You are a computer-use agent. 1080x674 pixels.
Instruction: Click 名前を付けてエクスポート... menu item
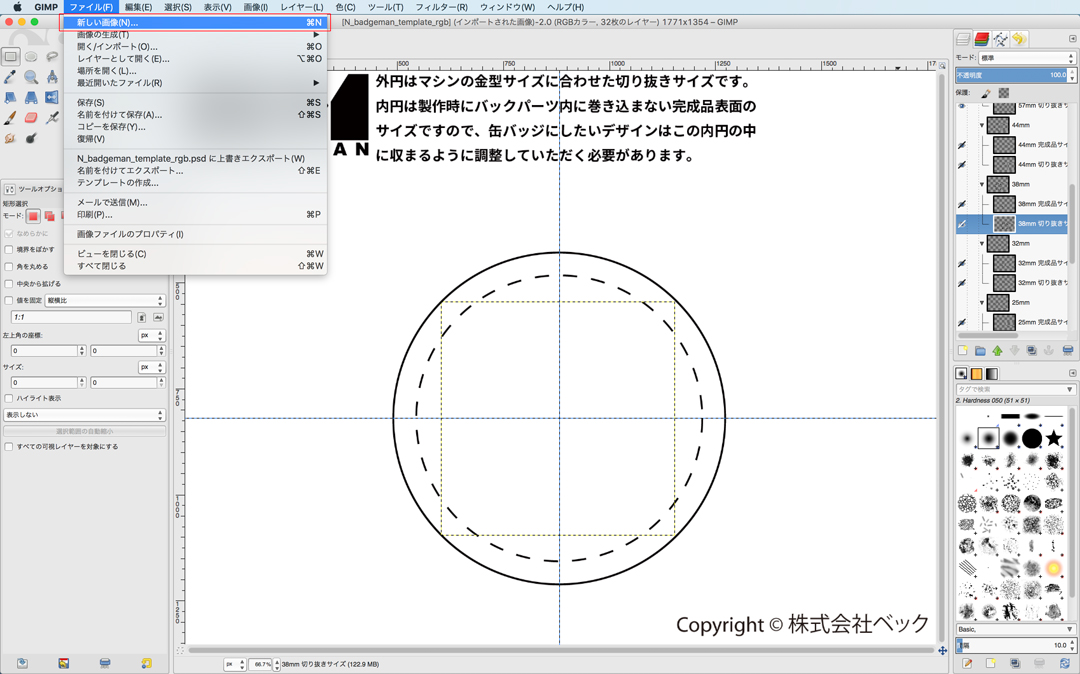click(130, 170)
